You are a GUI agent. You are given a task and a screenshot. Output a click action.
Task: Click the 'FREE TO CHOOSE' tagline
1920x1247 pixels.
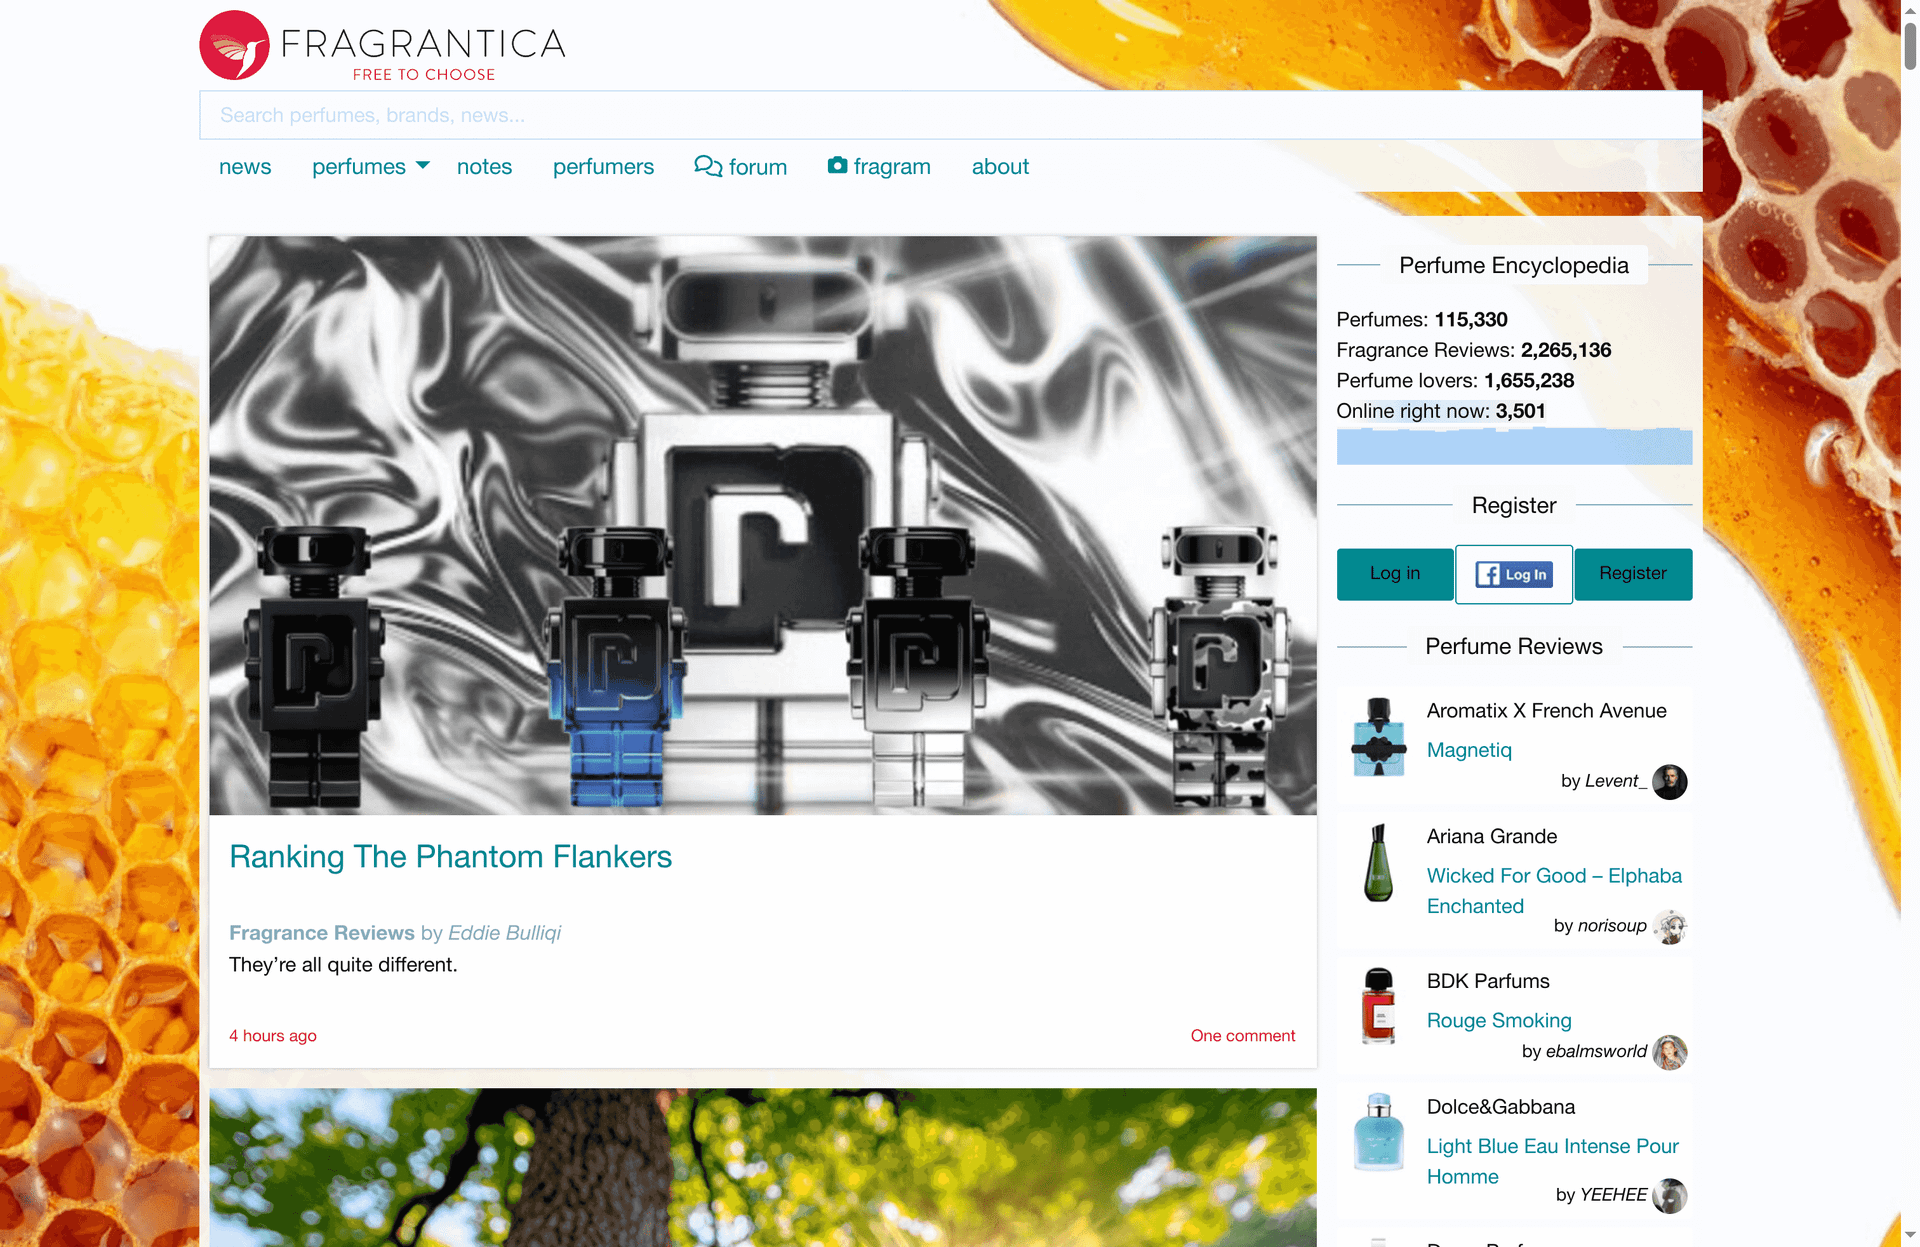click(x=424, y=75)
